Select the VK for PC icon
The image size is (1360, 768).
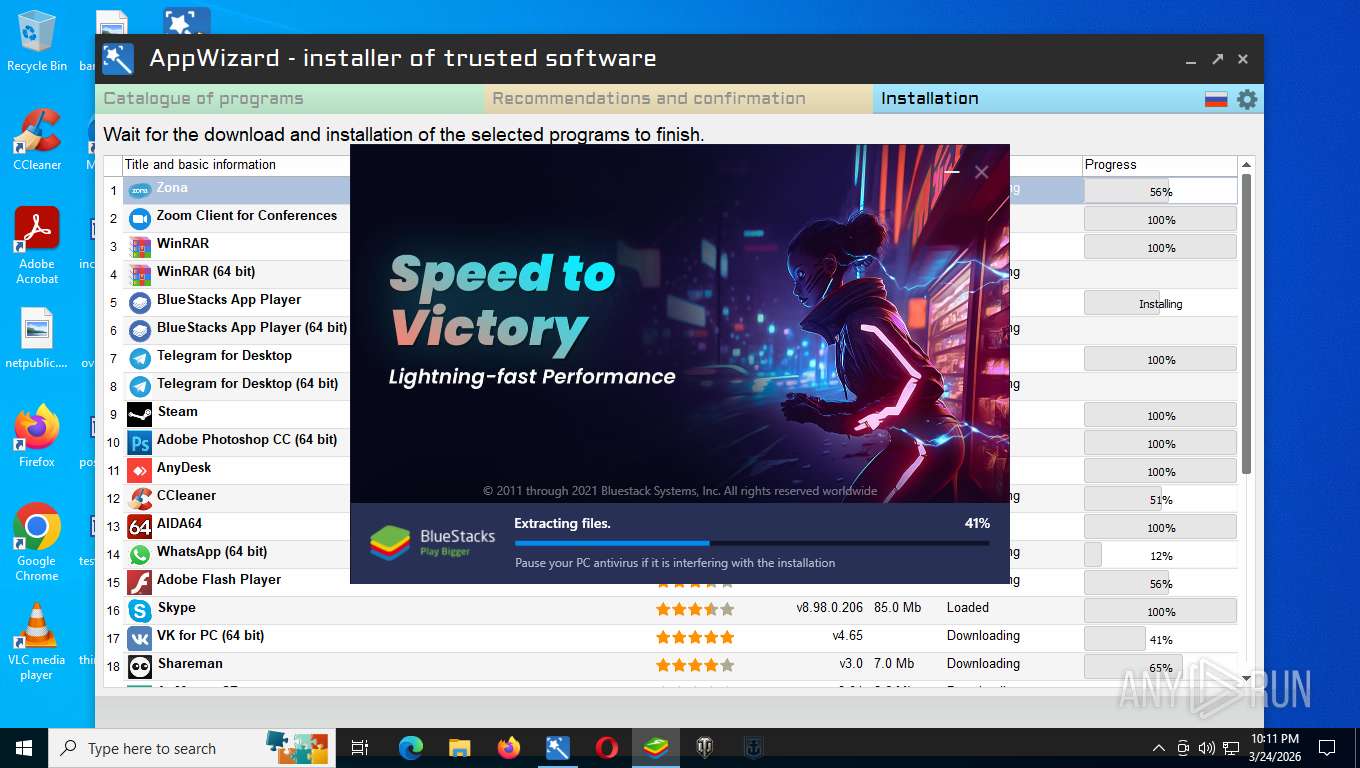click(x=140, y=638)
